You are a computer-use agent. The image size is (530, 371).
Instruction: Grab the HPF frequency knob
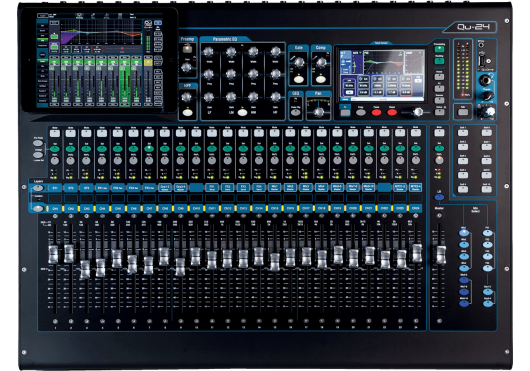pos(187,97)
